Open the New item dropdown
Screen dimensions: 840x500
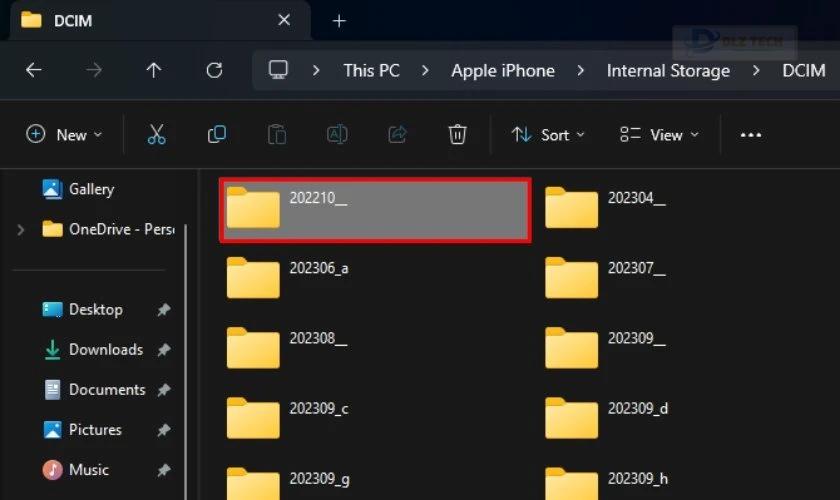pyautogui.click(x=64, y=135)
